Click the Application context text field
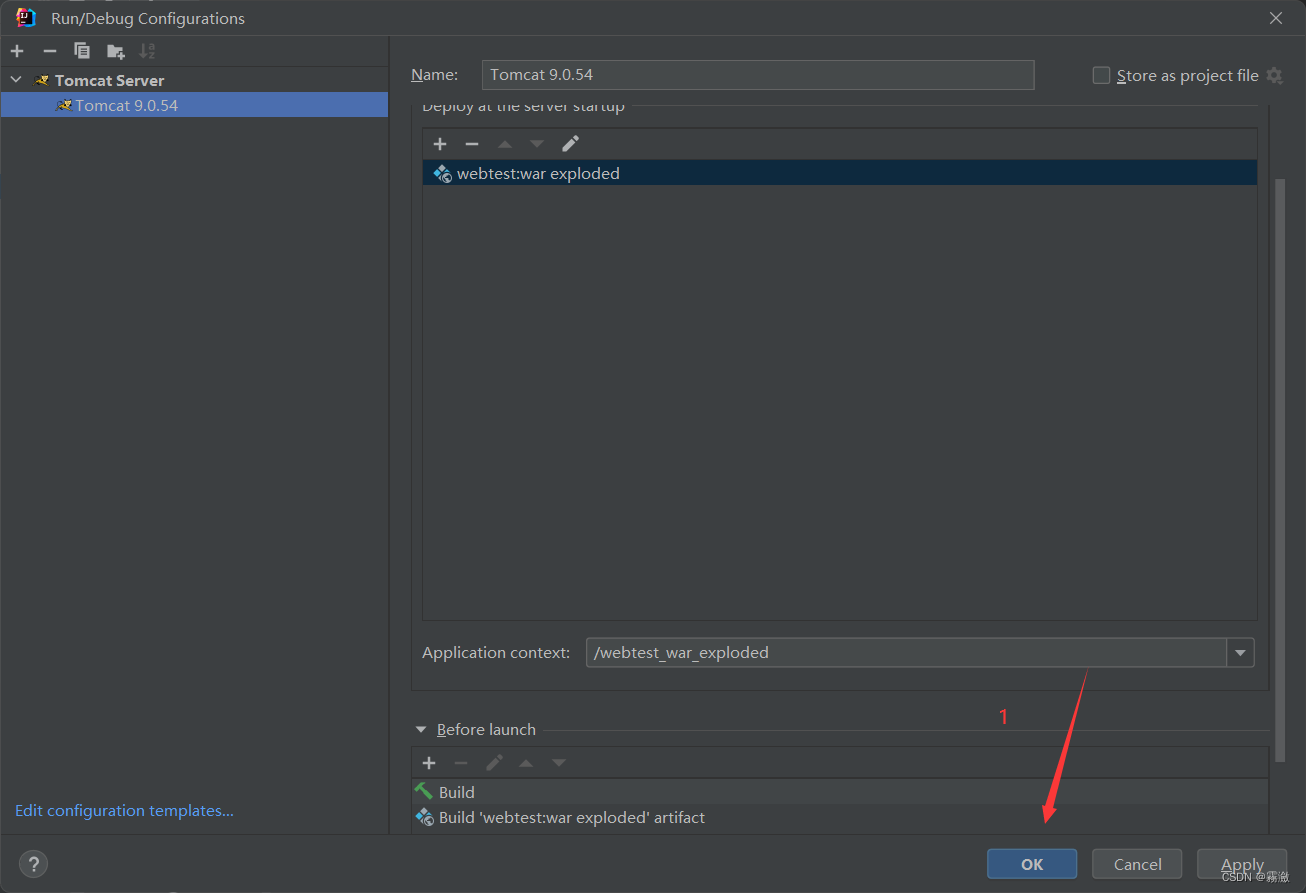 click(906, 653)
